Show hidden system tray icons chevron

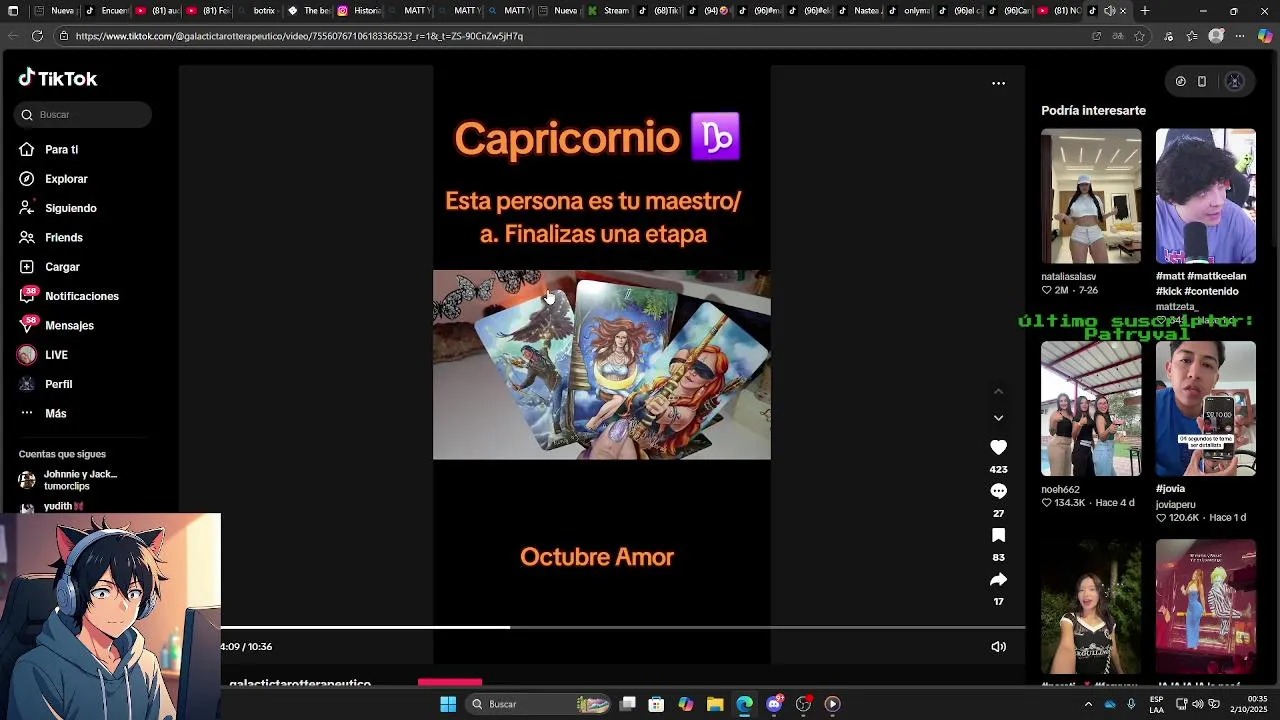1088,704
